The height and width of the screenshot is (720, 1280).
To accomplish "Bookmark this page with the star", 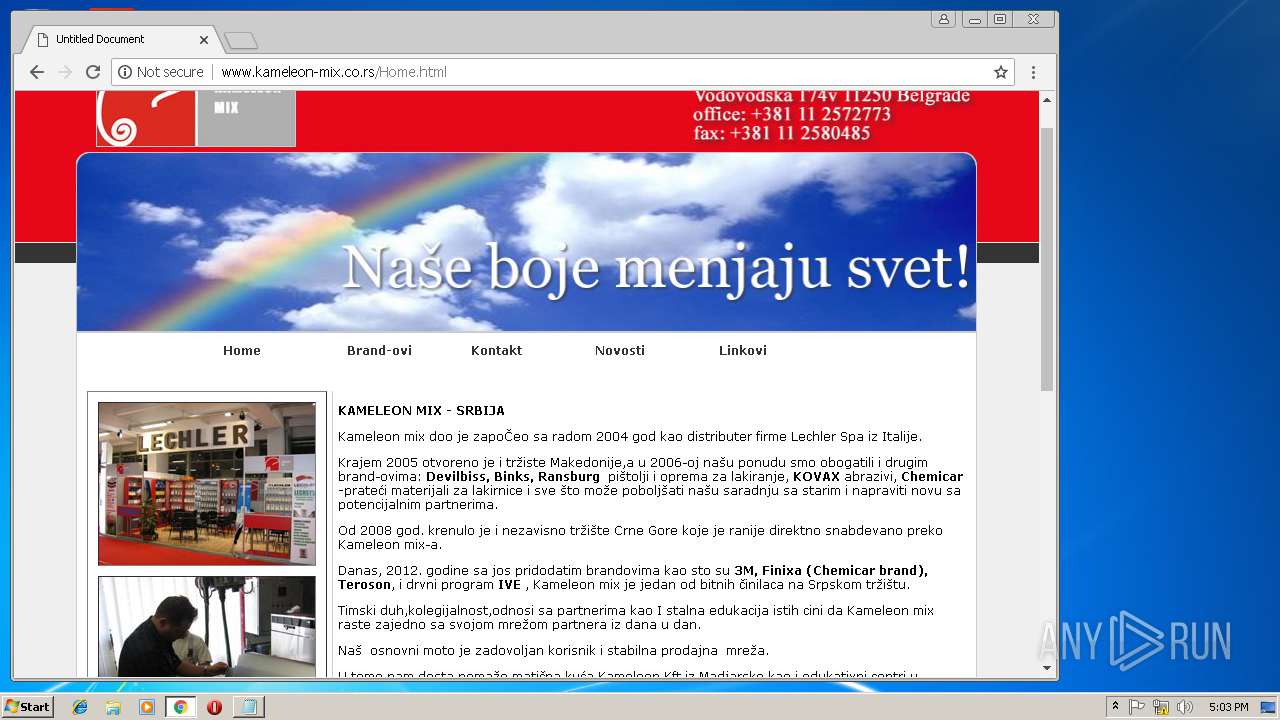I will [x=1000, y=72].
